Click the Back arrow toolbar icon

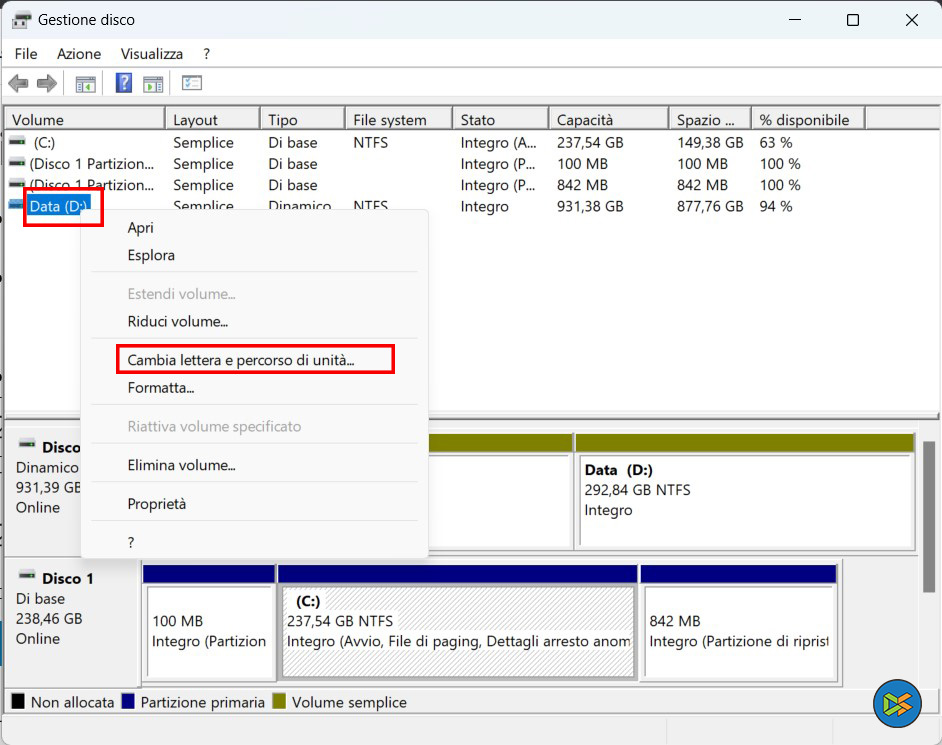(18, 83)
